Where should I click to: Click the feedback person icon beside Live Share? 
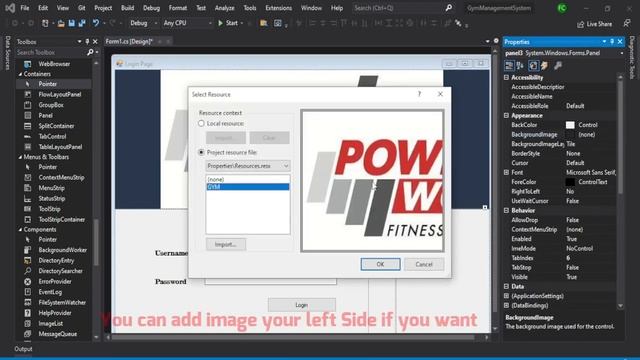pyautogui.click(x=627, y=24)
